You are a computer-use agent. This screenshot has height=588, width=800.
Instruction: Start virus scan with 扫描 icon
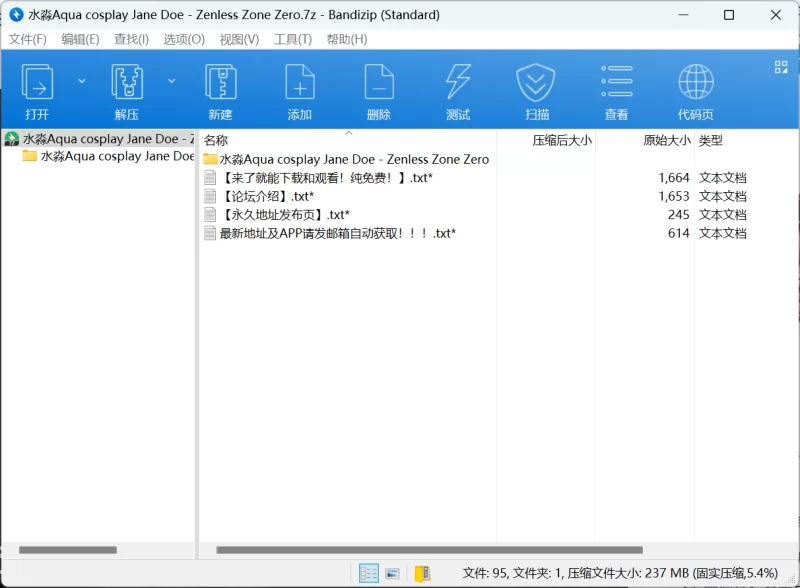536,90
